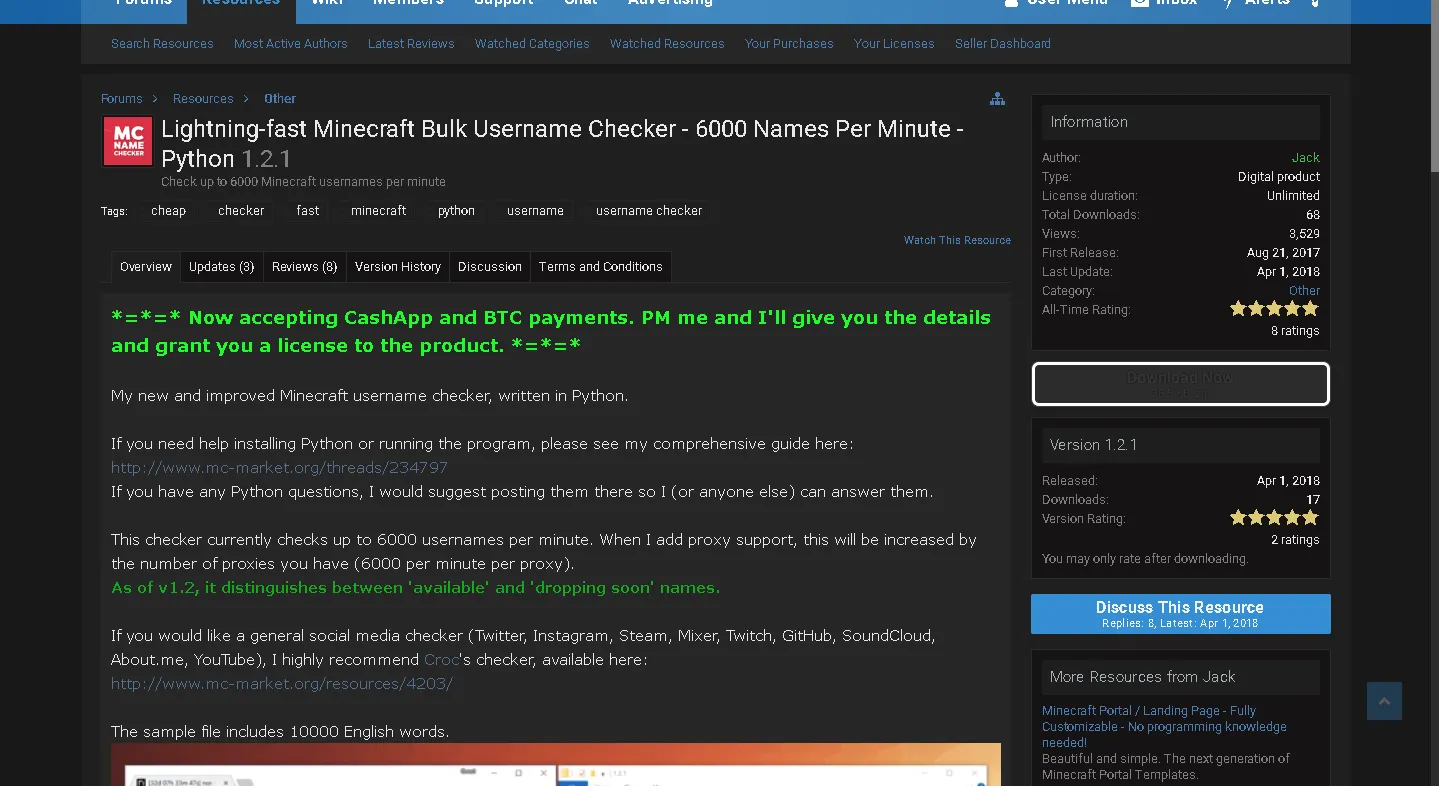
Task: Click the breadcrumb arrow after Forums
Action: coord(154,99)
